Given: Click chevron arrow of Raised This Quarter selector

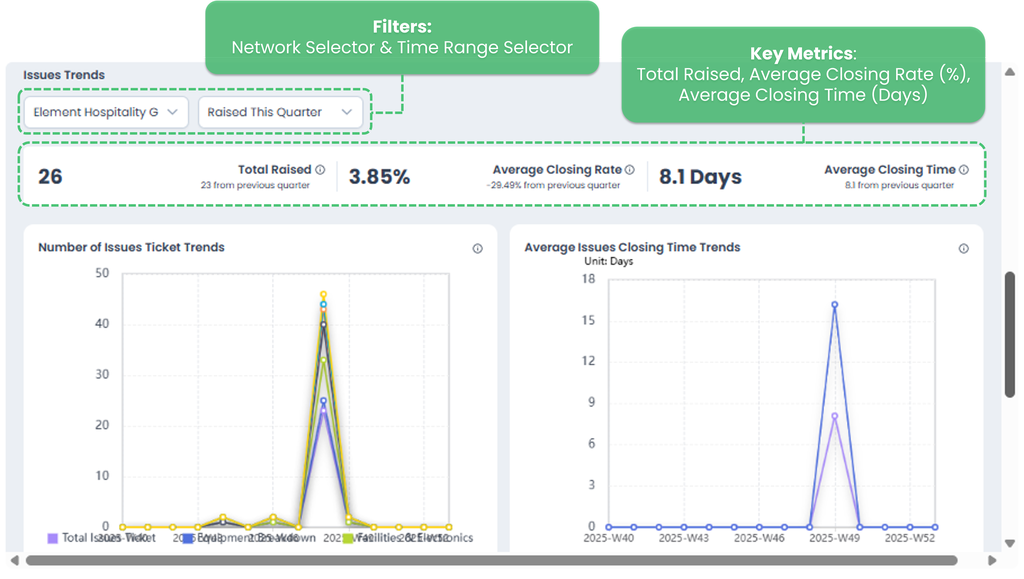Looking at the screenshot, I should point(347,112).
